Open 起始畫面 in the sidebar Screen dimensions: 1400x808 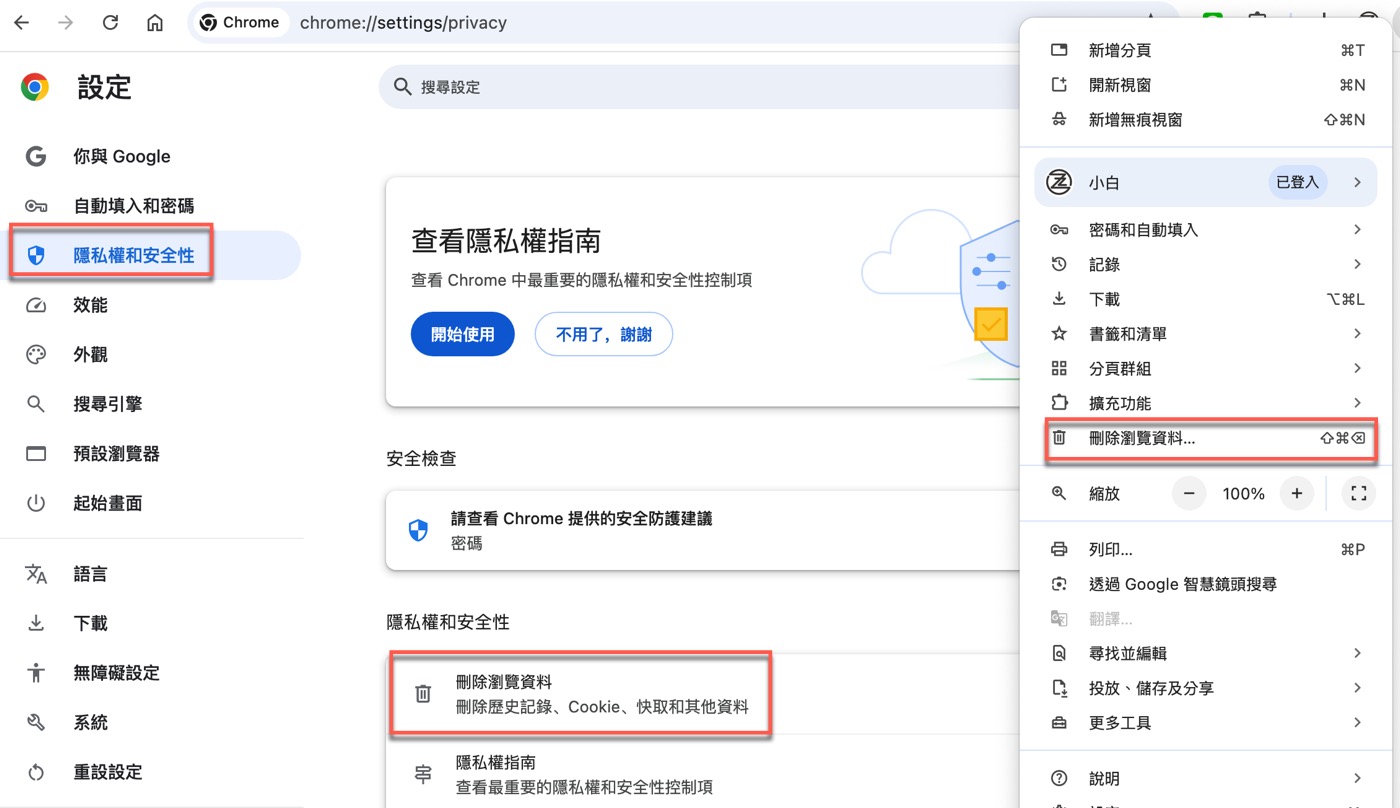(150, 503)
